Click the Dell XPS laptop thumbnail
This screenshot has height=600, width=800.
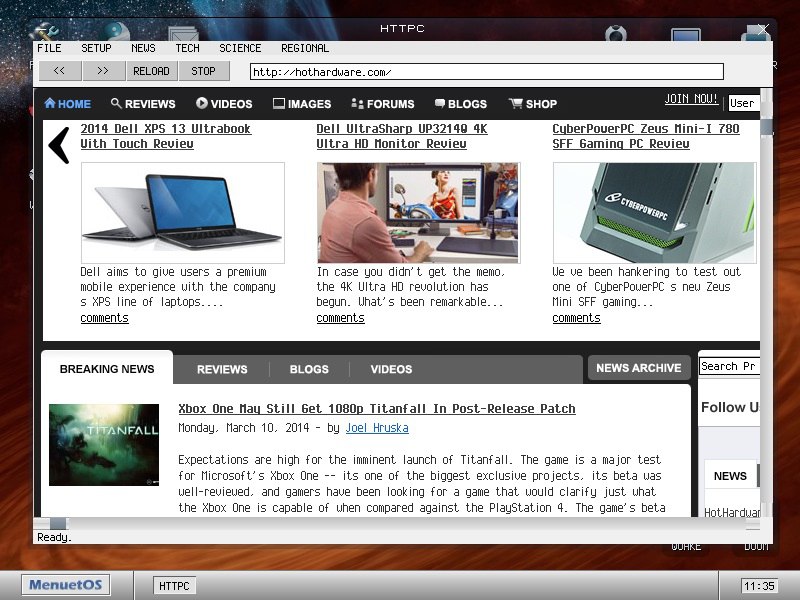tap(183, 213)
